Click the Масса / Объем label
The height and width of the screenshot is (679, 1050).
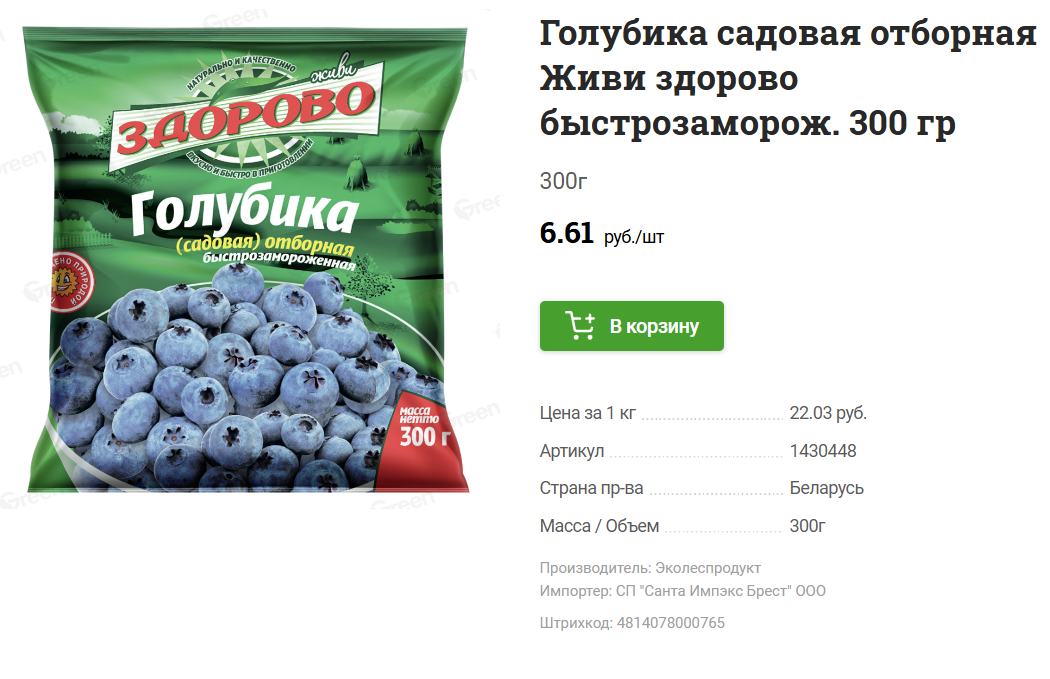pyautogui.click(x=599, y=526)
